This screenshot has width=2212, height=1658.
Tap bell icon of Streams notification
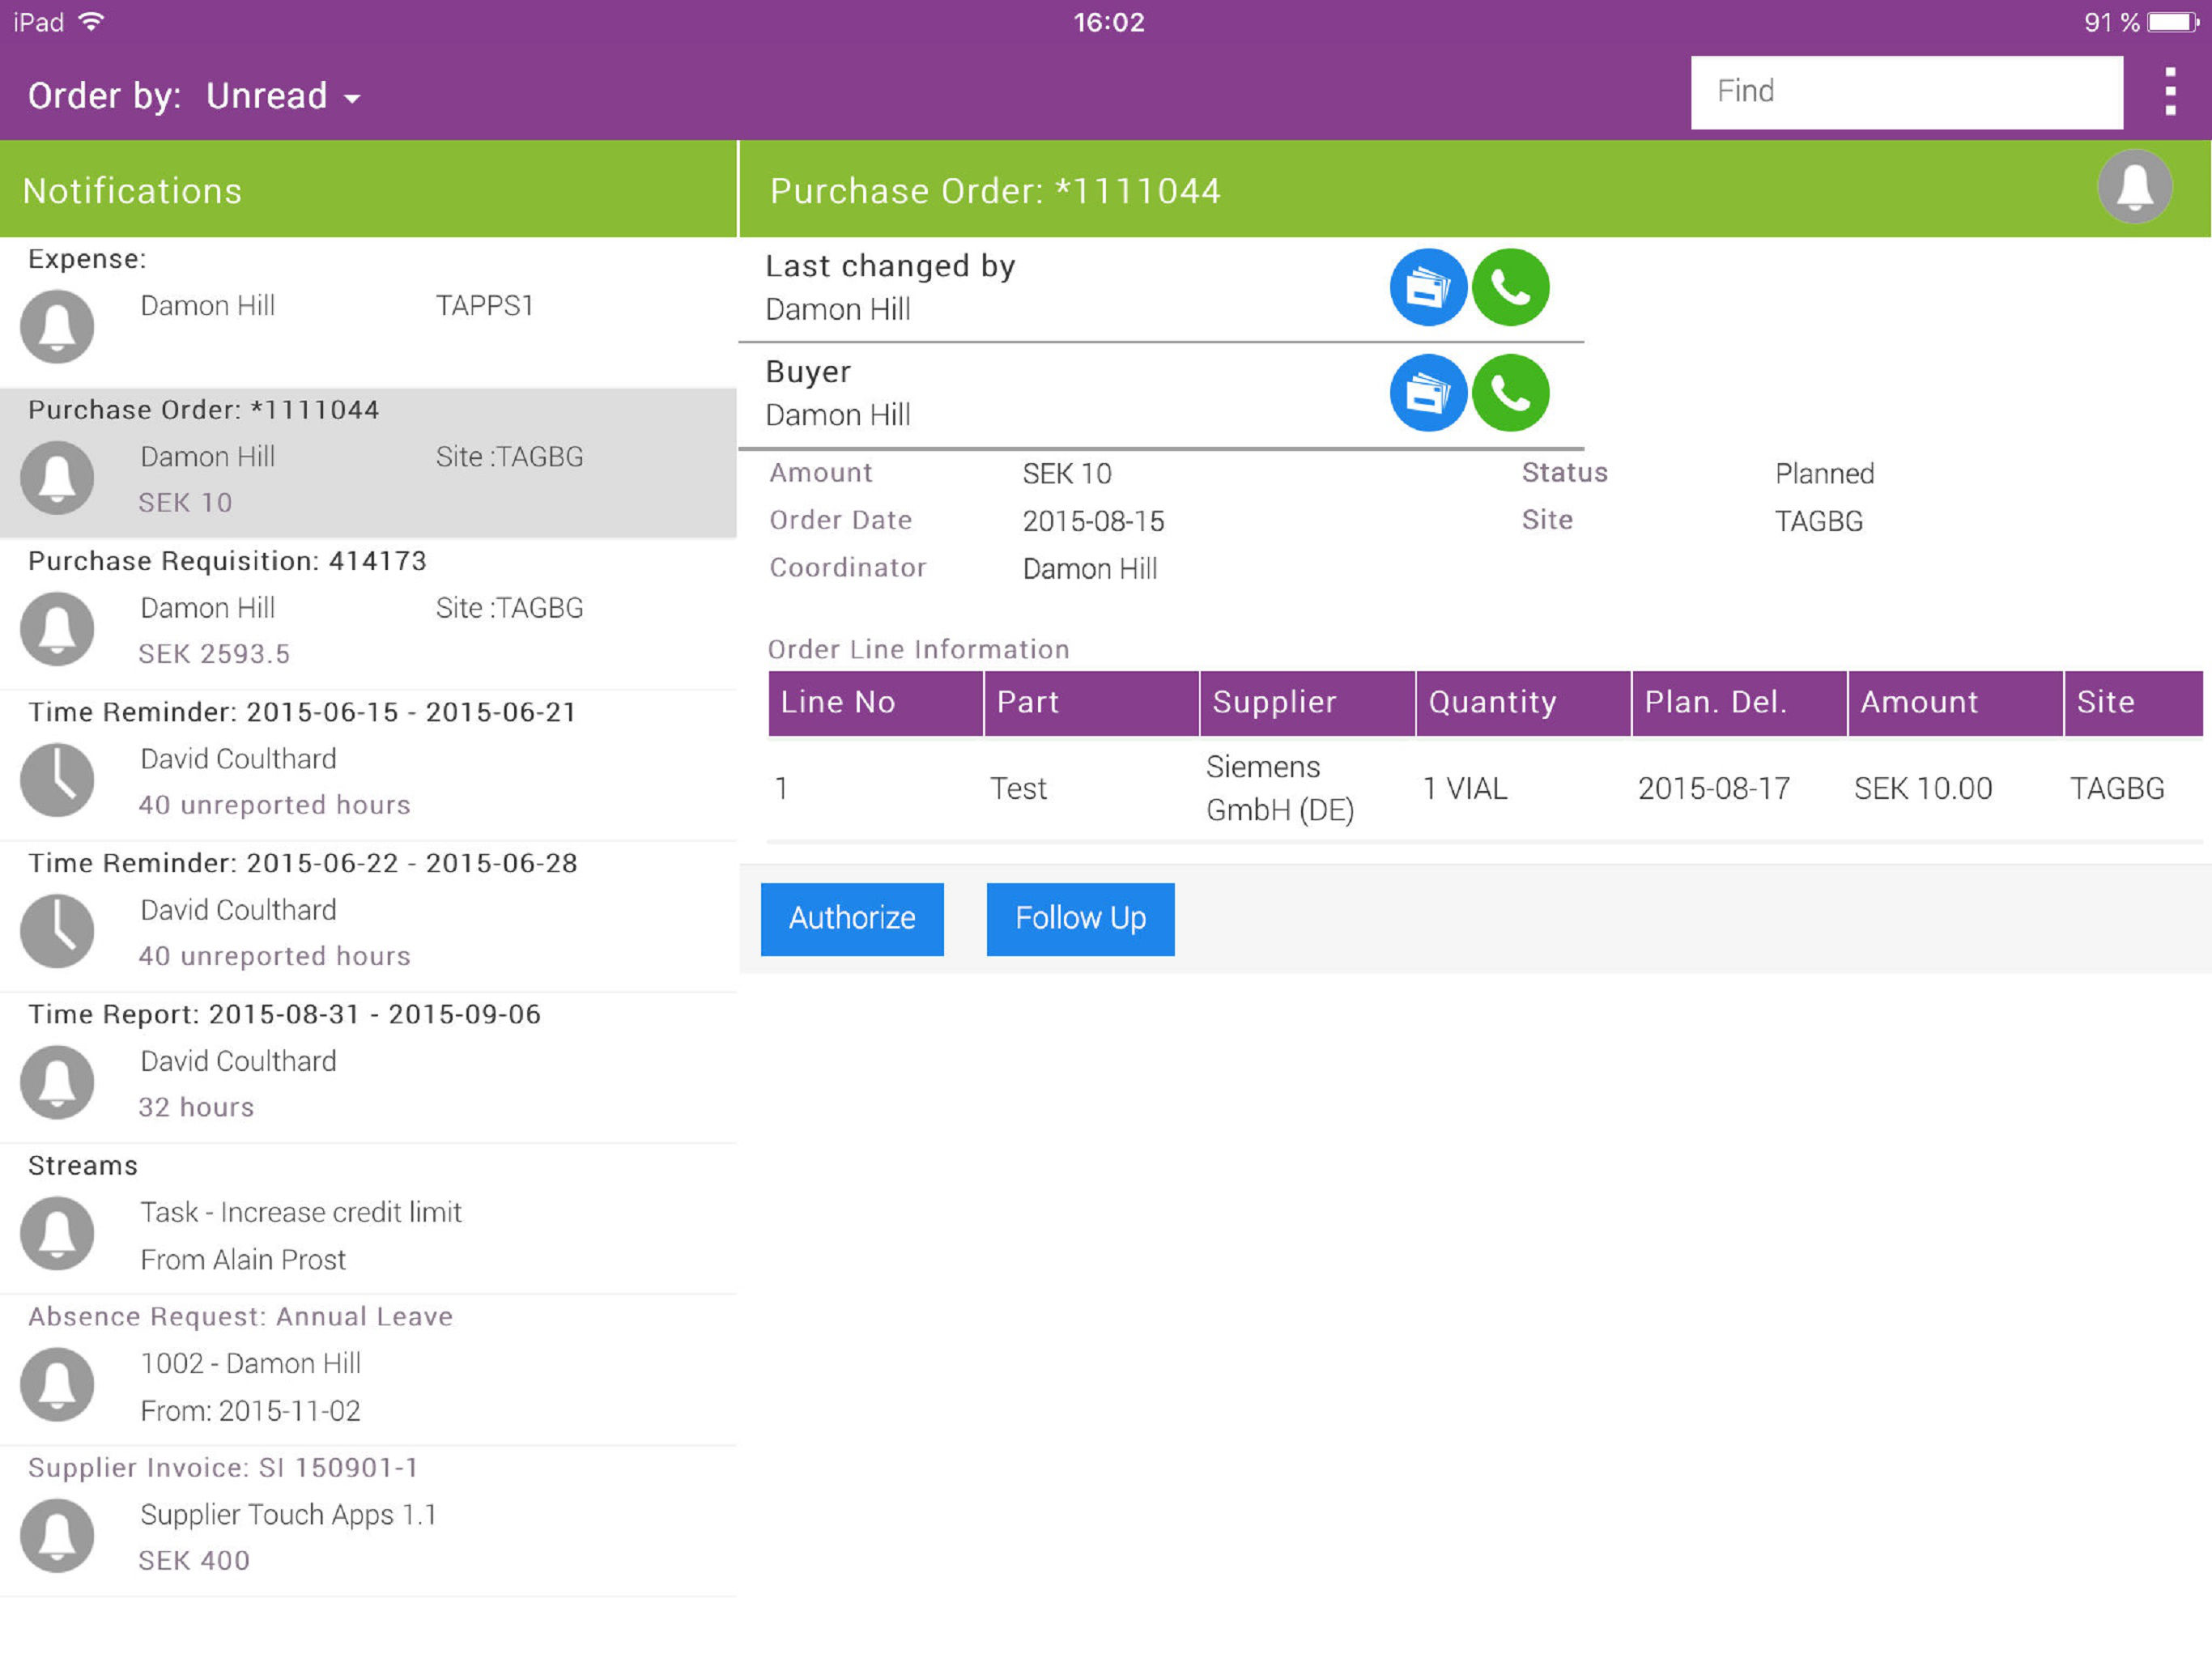click(57, 1233)
